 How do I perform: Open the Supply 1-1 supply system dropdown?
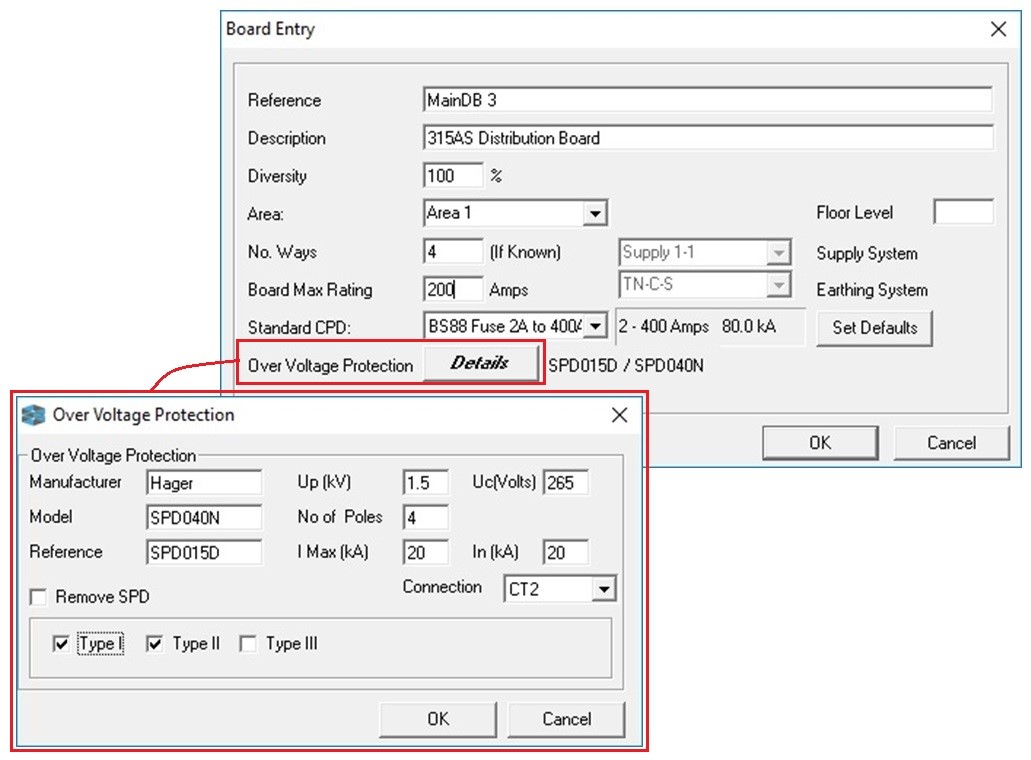[779, 252]
